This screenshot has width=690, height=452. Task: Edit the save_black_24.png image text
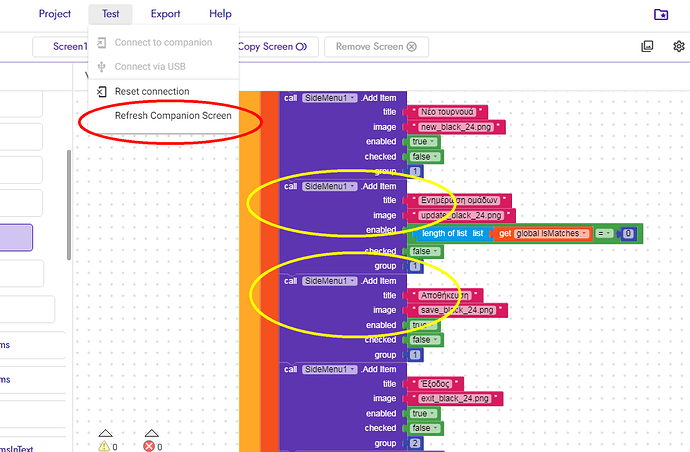tap(457, 310)
